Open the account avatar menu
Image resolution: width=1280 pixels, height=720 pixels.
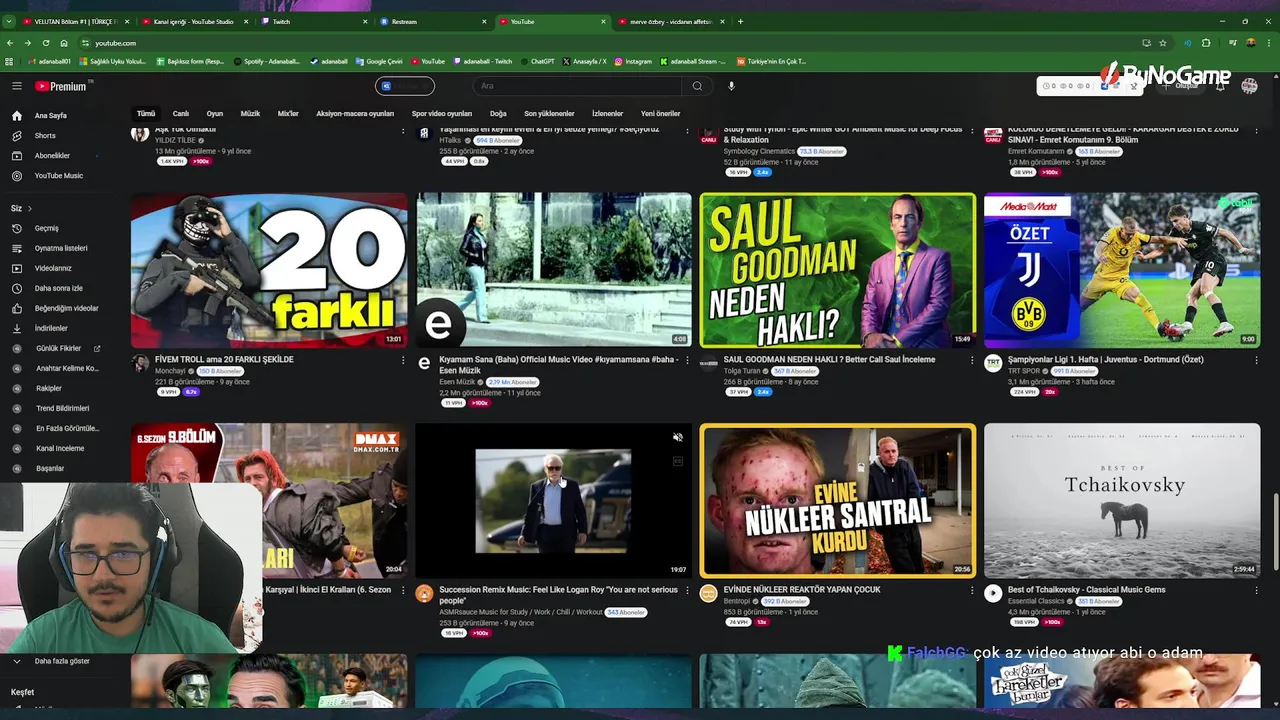[1249, 86]
